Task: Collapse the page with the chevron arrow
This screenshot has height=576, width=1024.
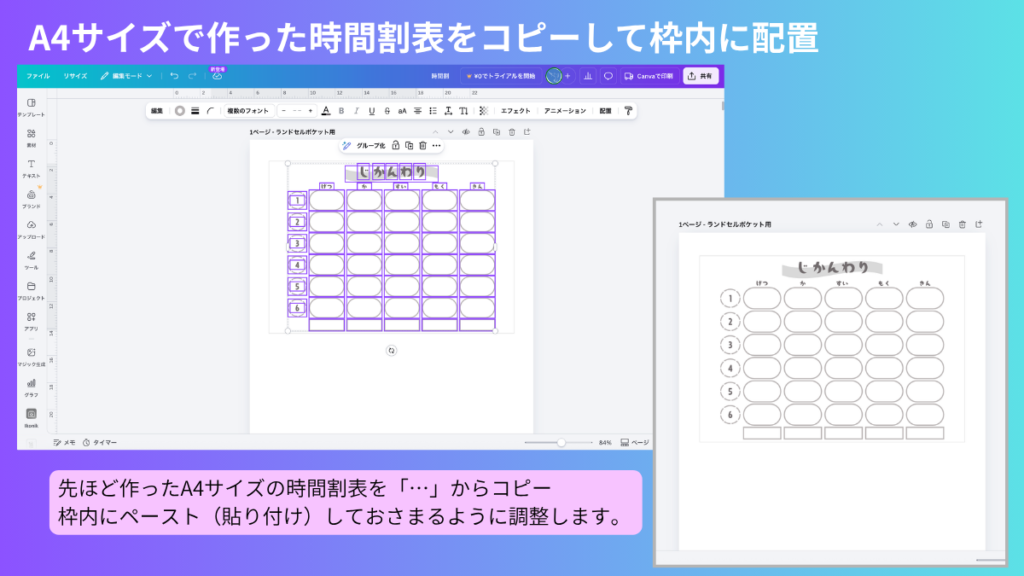Action: [x=435, y=132]
